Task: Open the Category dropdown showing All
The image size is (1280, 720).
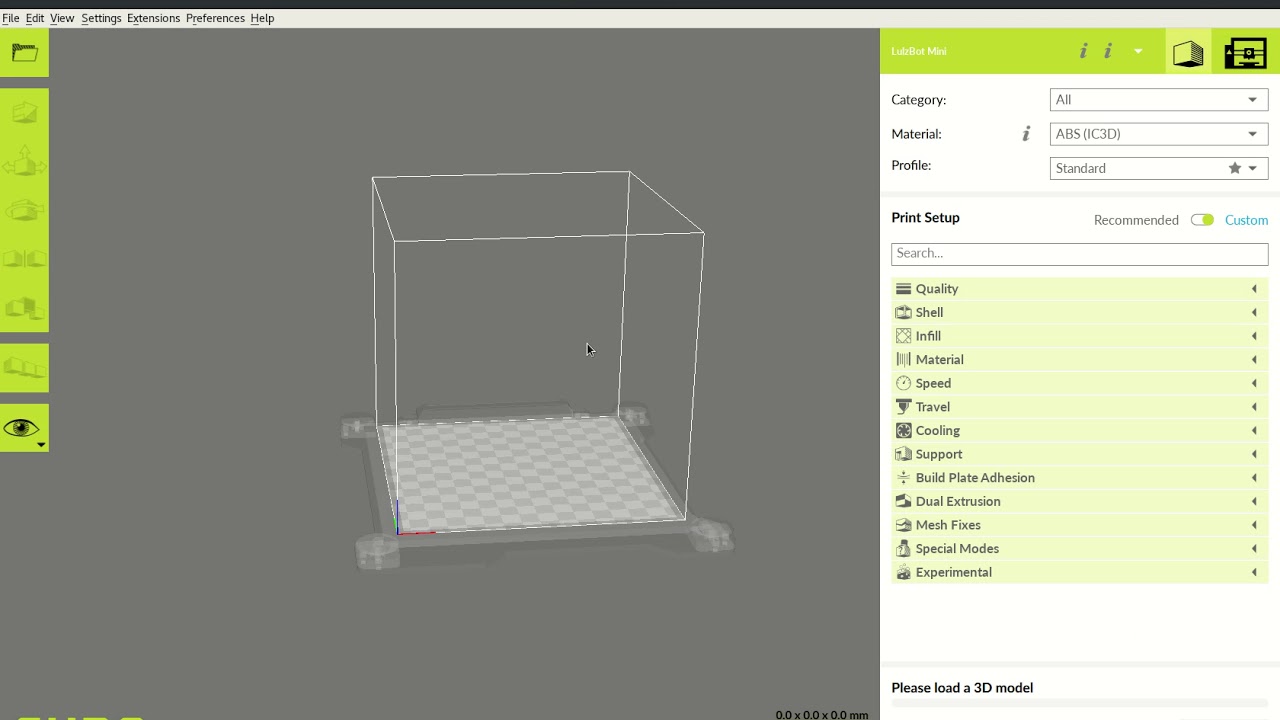Action: coord(1159,100)
